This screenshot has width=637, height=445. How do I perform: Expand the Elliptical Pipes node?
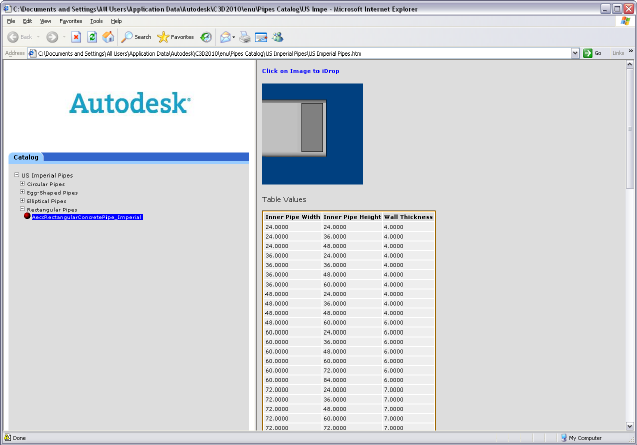[x=22, y=201]
